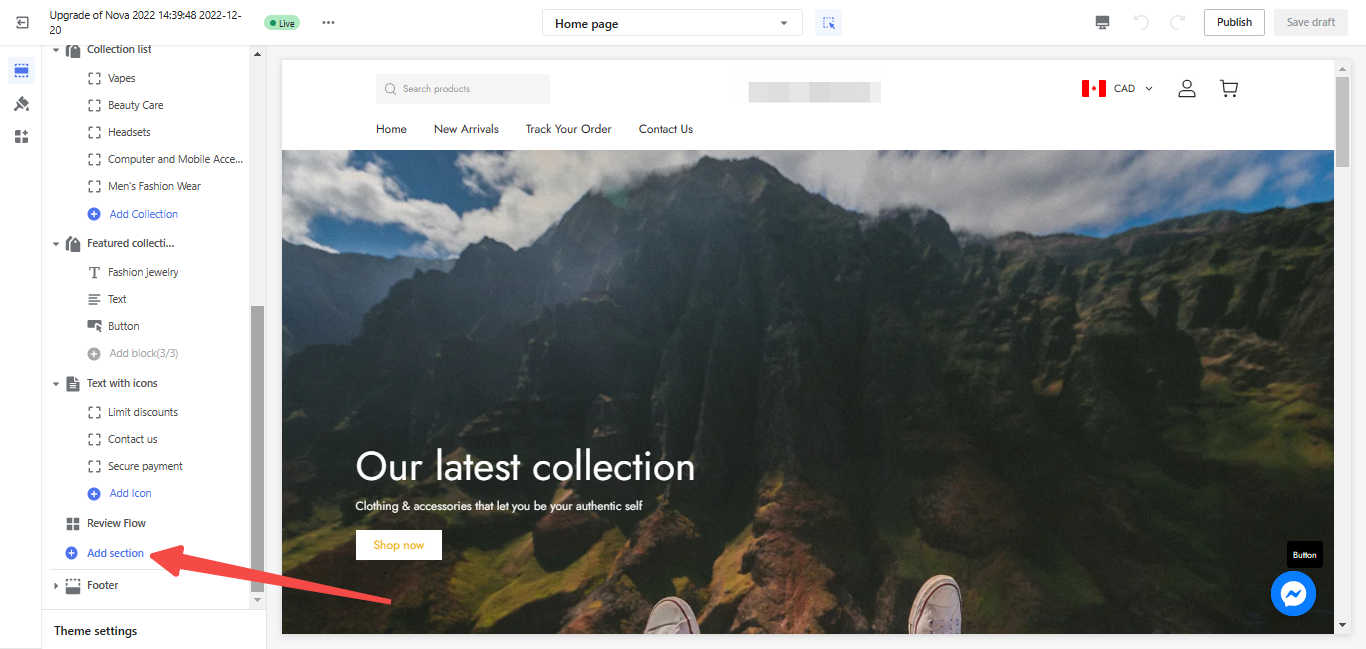Viewport: 1366px width, 649px height.
Task: Toggle the element inspector selection icon
Action: [828, 23]
